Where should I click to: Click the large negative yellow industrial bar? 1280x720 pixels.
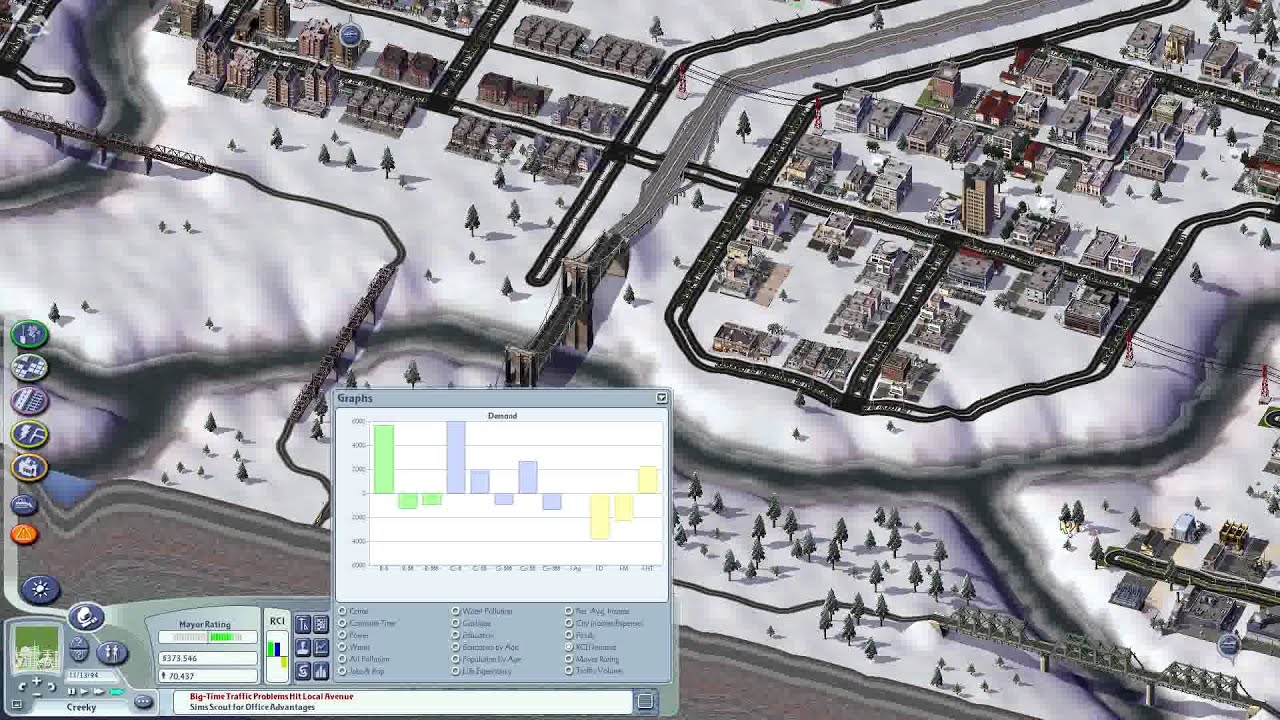coord(599,516)
